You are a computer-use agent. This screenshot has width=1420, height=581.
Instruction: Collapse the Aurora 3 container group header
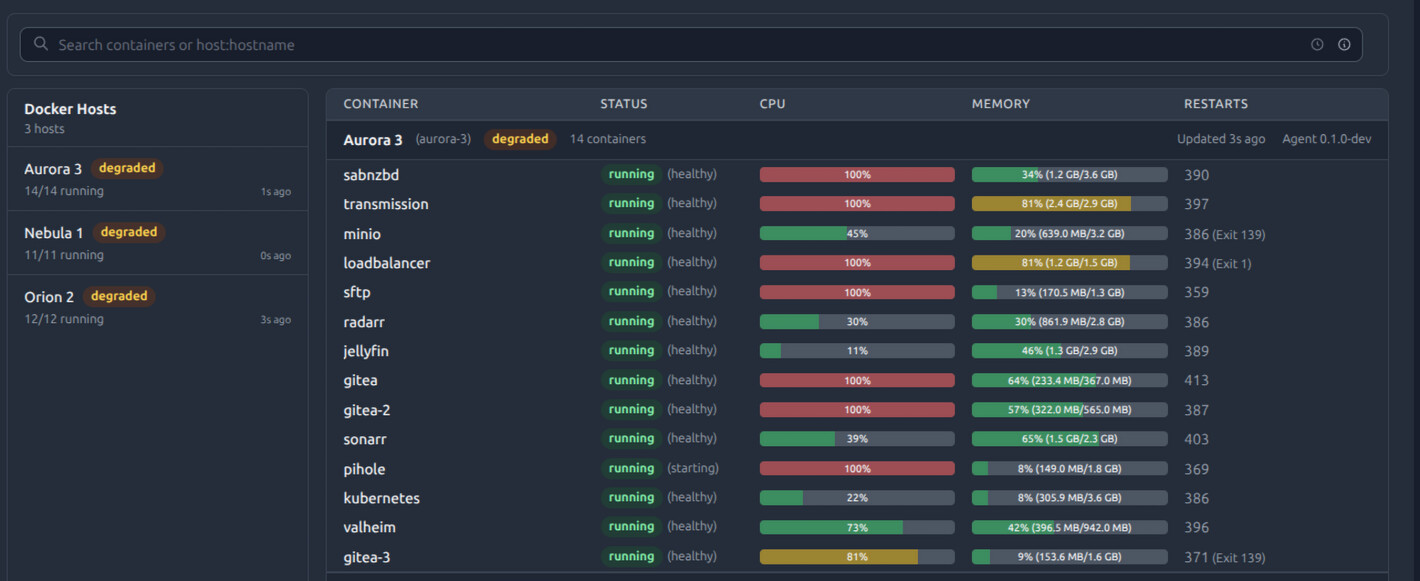click(x=373, y=140)
